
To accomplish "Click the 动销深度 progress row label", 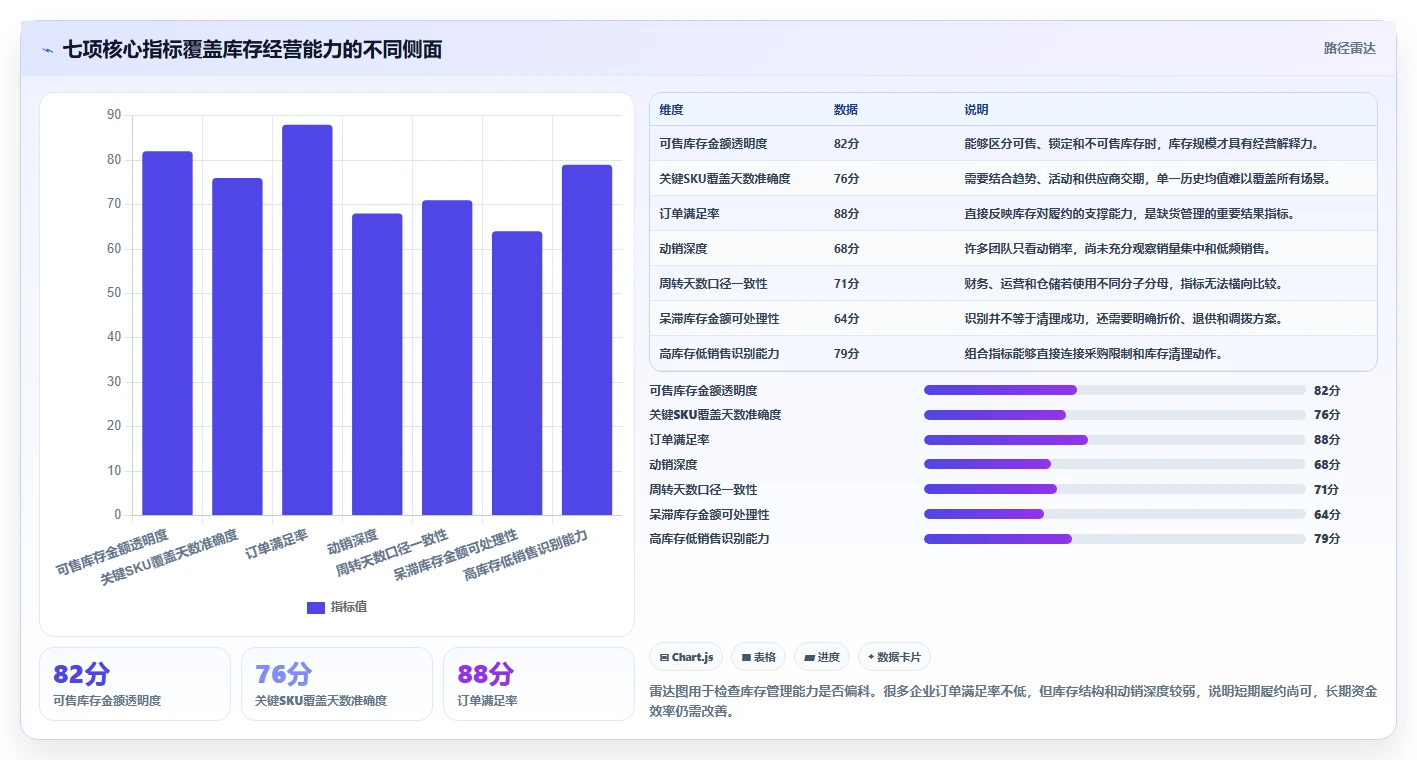I will pos(673,465).
